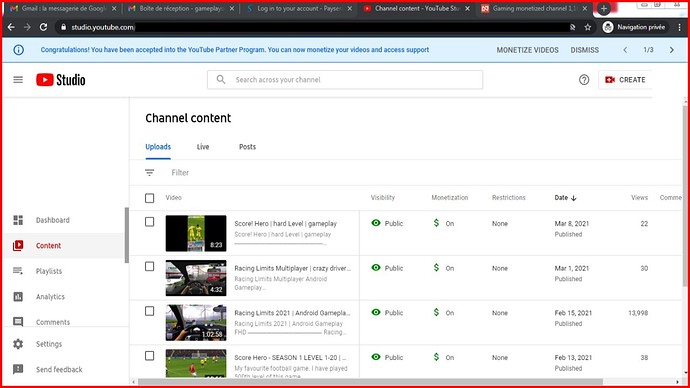
Task: Click the CREATE button
Action: (x=625, y=80)
